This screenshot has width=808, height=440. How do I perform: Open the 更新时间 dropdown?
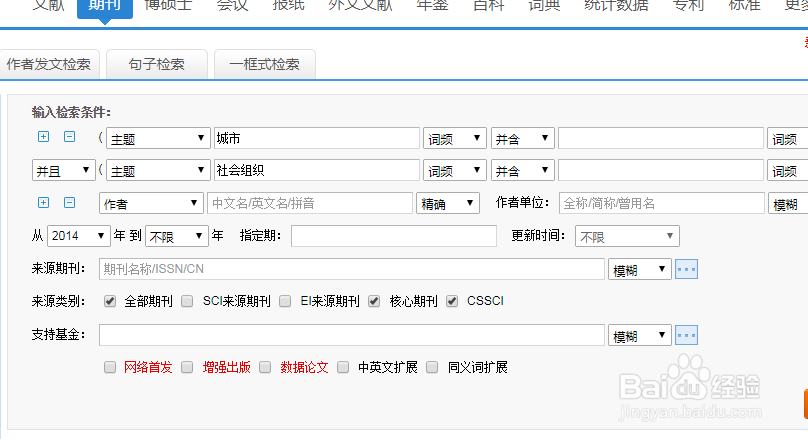[627, 236]
